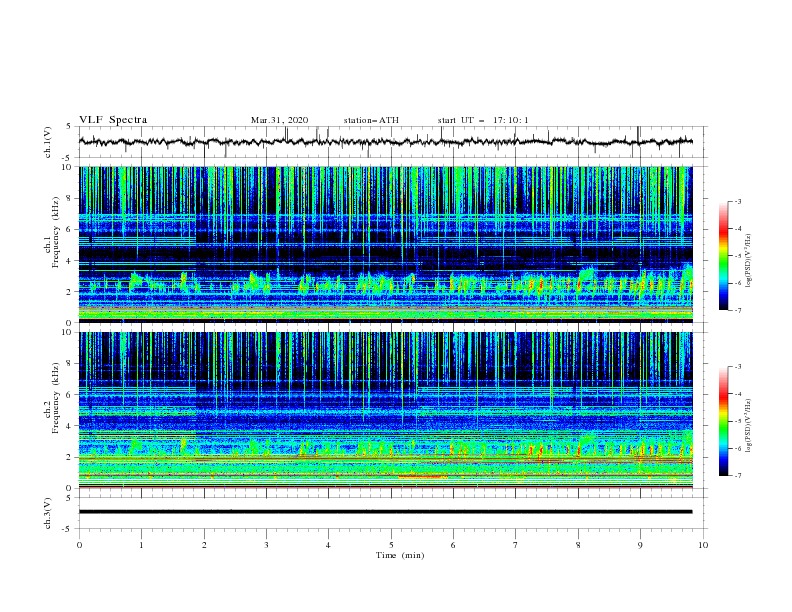Click the "6" tick on time axis
Screen dimensions: 792x612
(454, 545)
